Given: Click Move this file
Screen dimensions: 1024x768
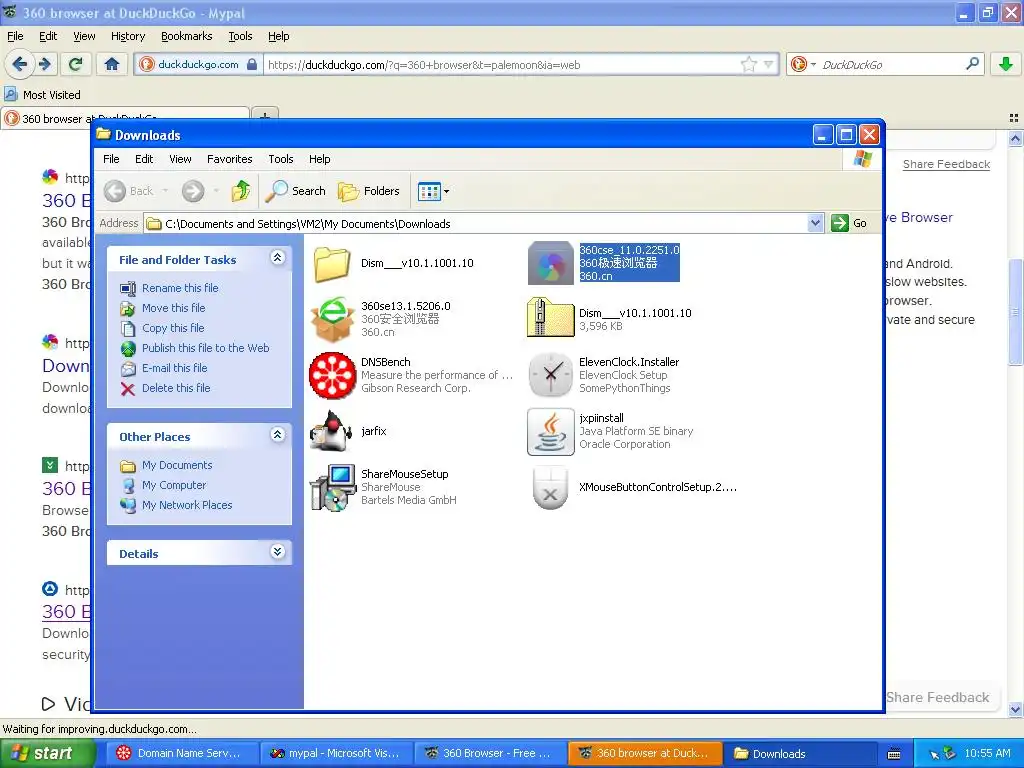Looking at the screenshot, I should [x=173, y=308].
